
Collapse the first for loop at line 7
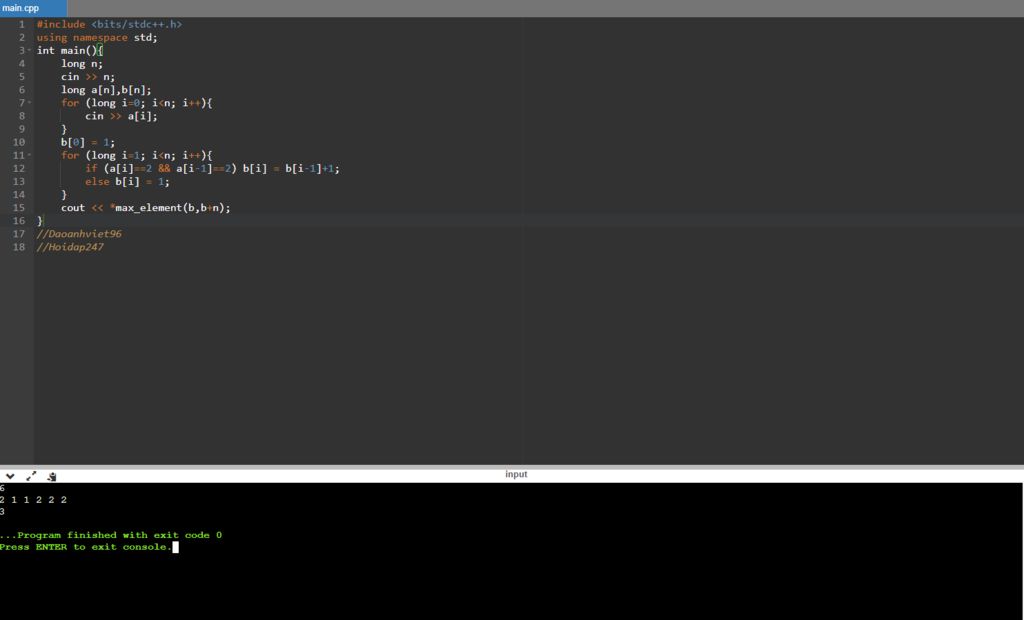29,103
